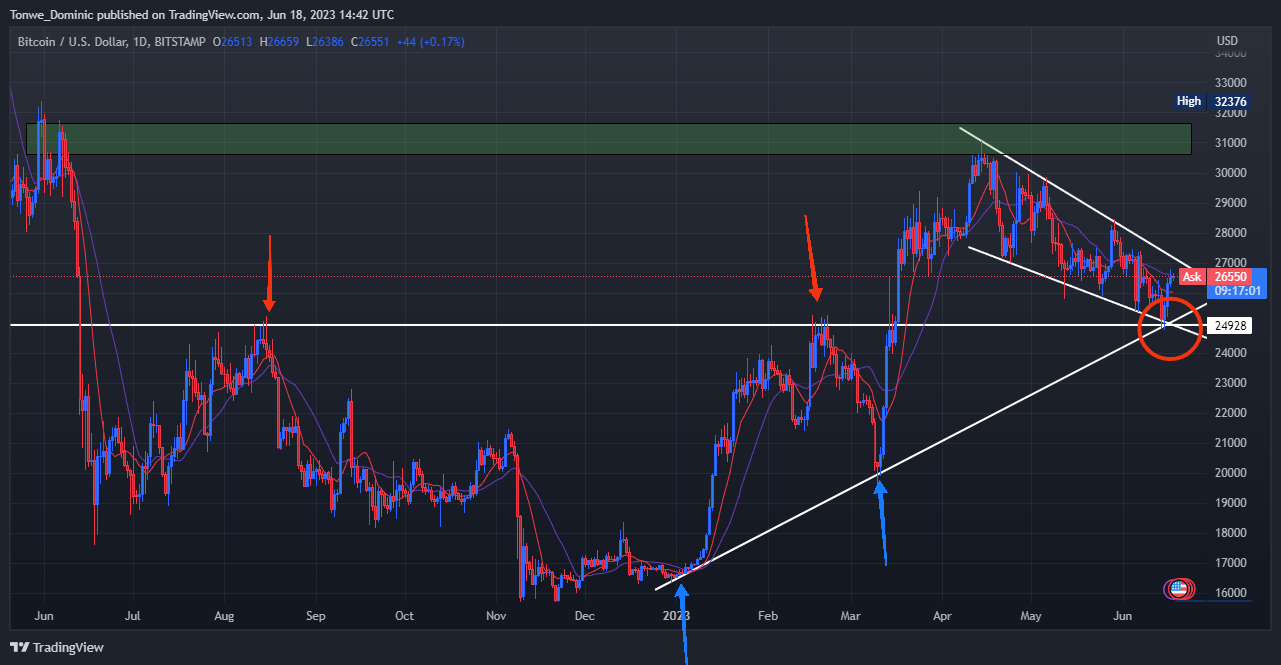
Task: Select the 24928 horizontal line price label
Action: tap(1229, 326)
